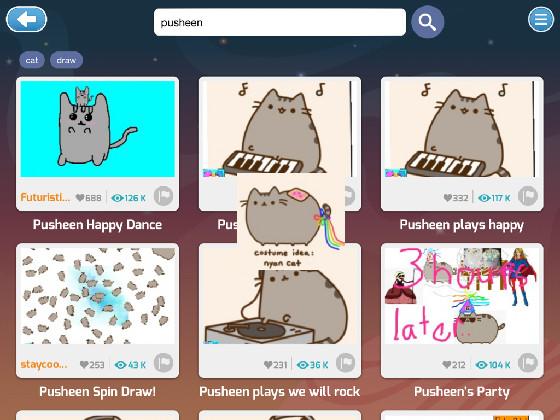Flag the Pusheen plays happy project
The image size is (560, 420).
tap(528, 196)
